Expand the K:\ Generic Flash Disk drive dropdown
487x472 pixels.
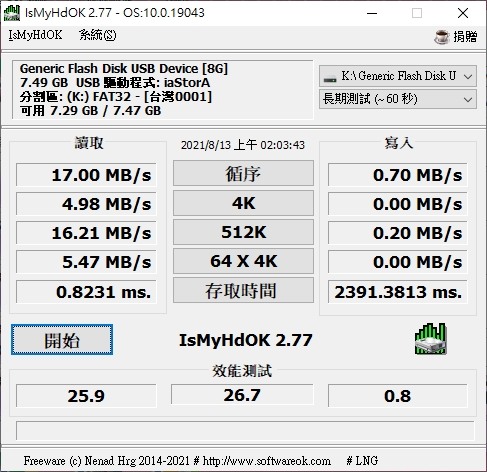398,76
